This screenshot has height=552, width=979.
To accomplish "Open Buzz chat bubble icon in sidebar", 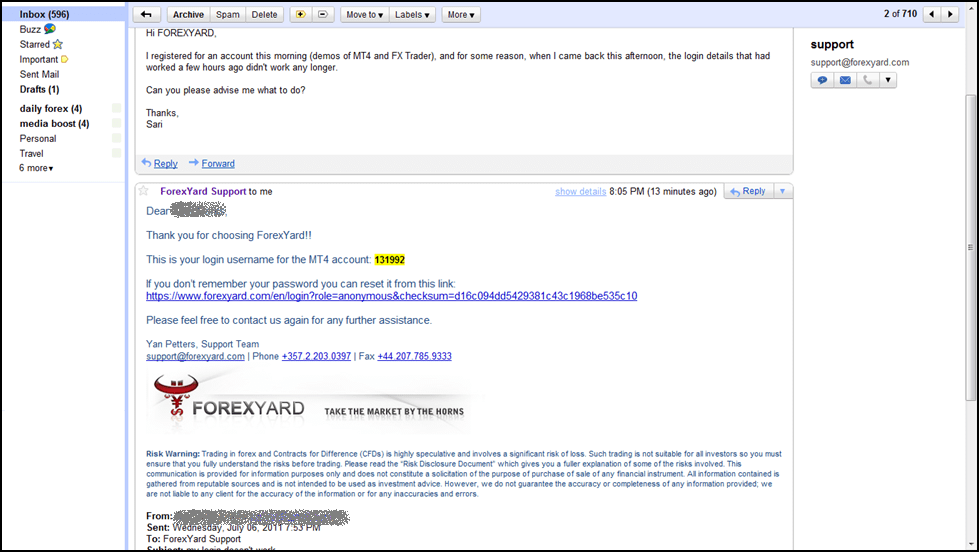I will pos(50,29).
